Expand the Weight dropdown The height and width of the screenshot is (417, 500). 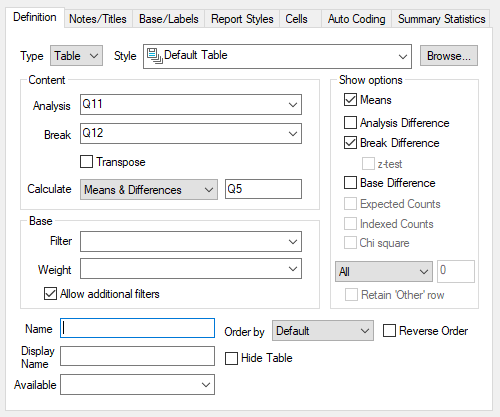click(x=191, y=269)
